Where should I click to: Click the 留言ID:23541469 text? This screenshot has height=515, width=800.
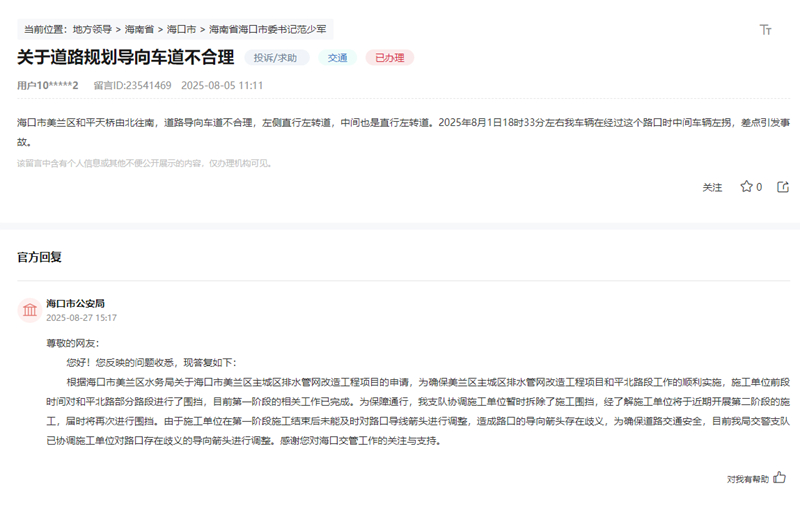132,86
